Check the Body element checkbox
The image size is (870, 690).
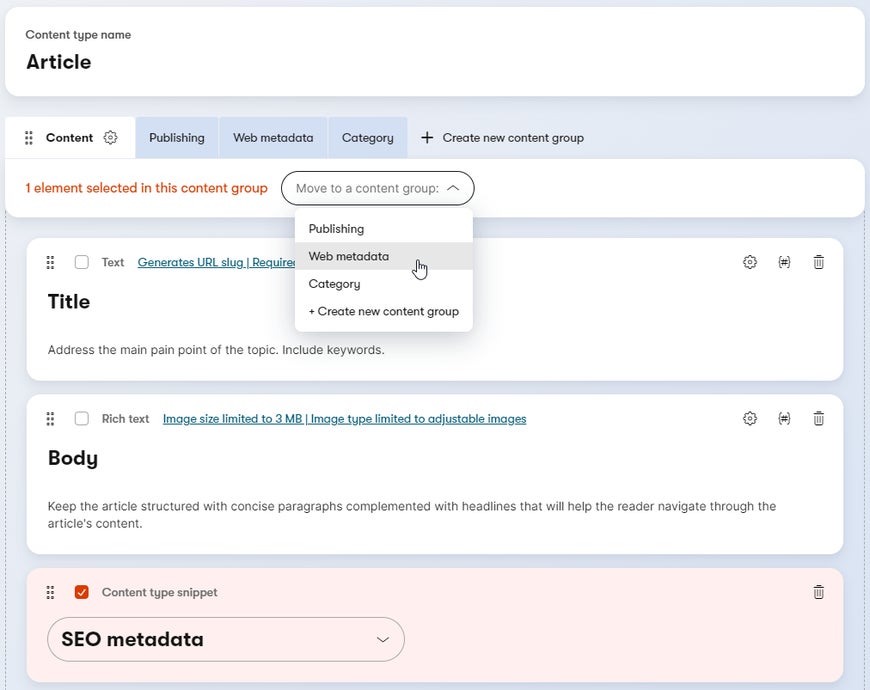click(82, 418)
